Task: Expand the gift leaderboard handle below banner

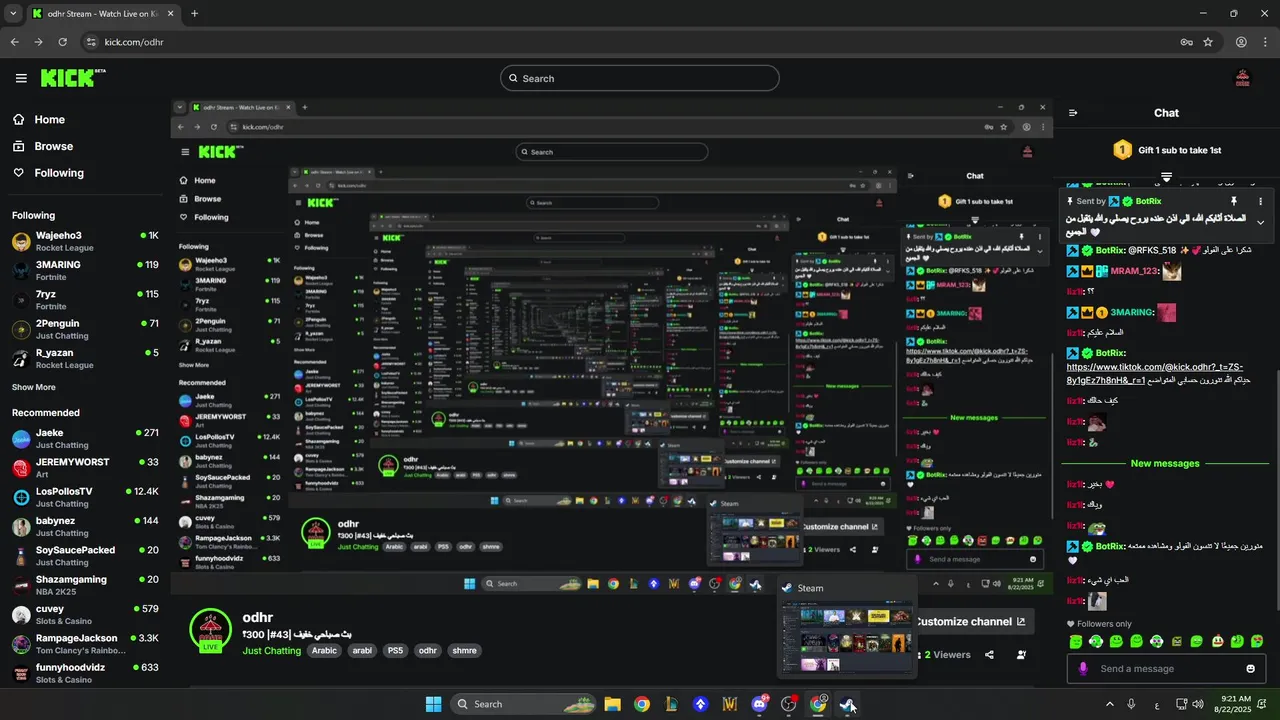Action: point(1166,177)
